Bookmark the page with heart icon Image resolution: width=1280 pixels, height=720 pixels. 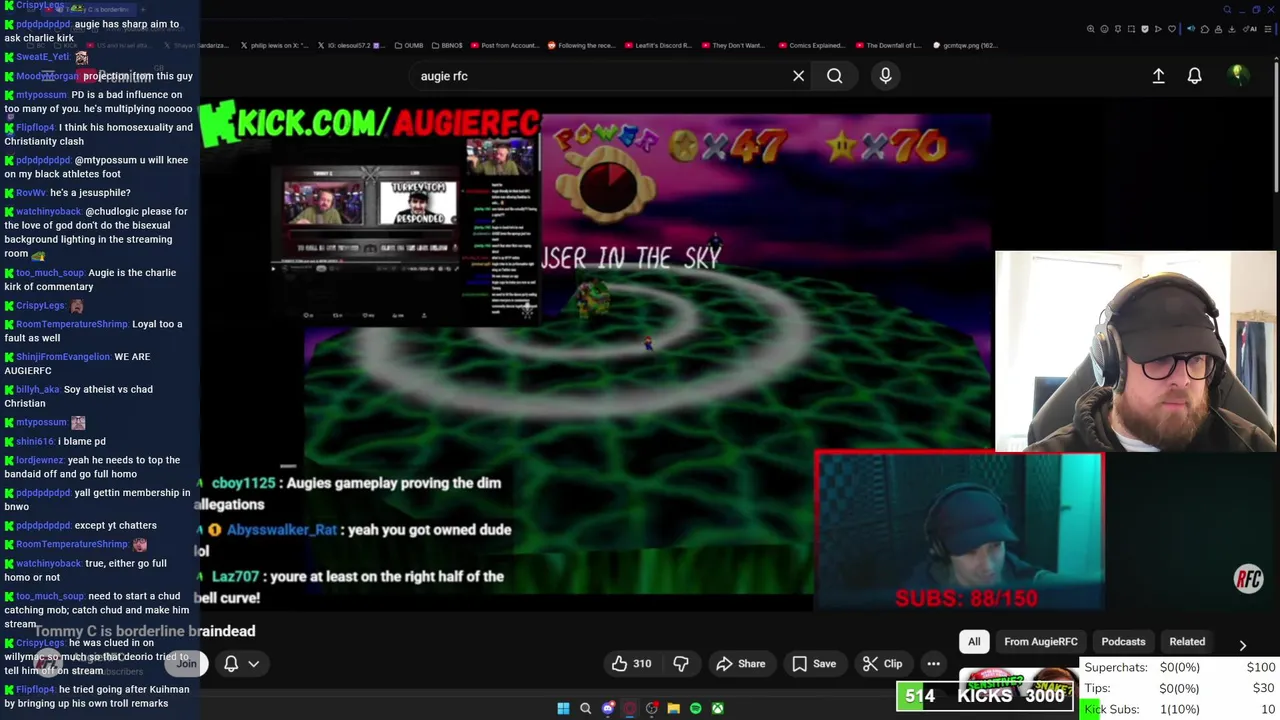1172,29
